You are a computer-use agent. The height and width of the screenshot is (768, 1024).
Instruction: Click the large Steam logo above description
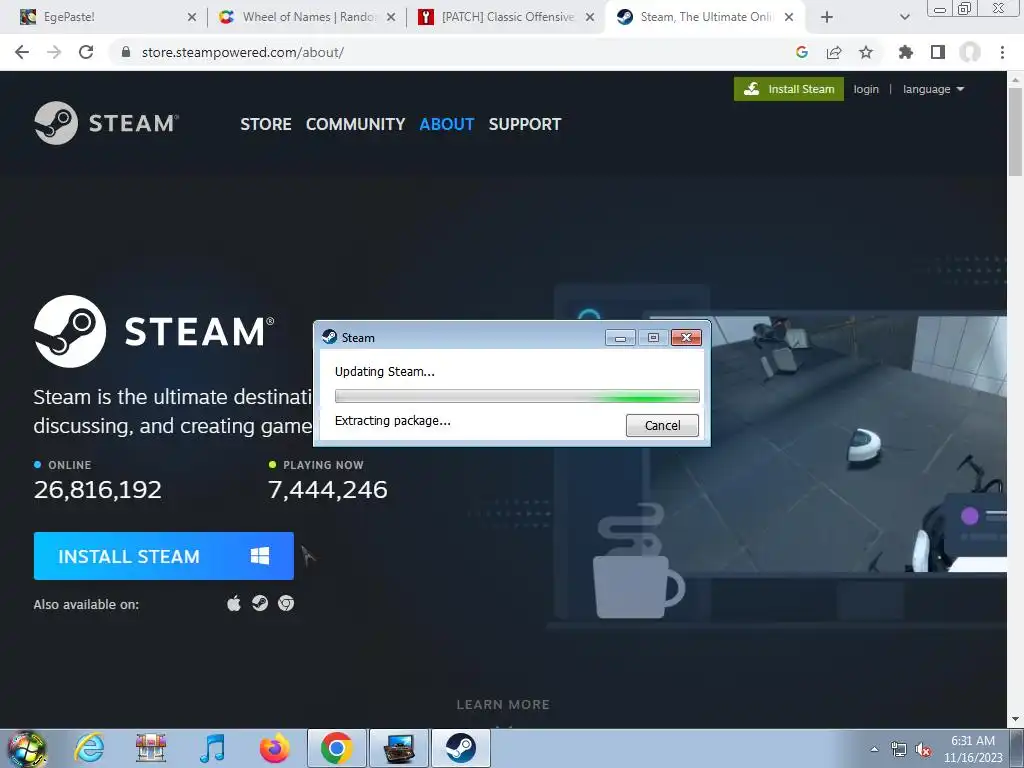coord(154,331)
